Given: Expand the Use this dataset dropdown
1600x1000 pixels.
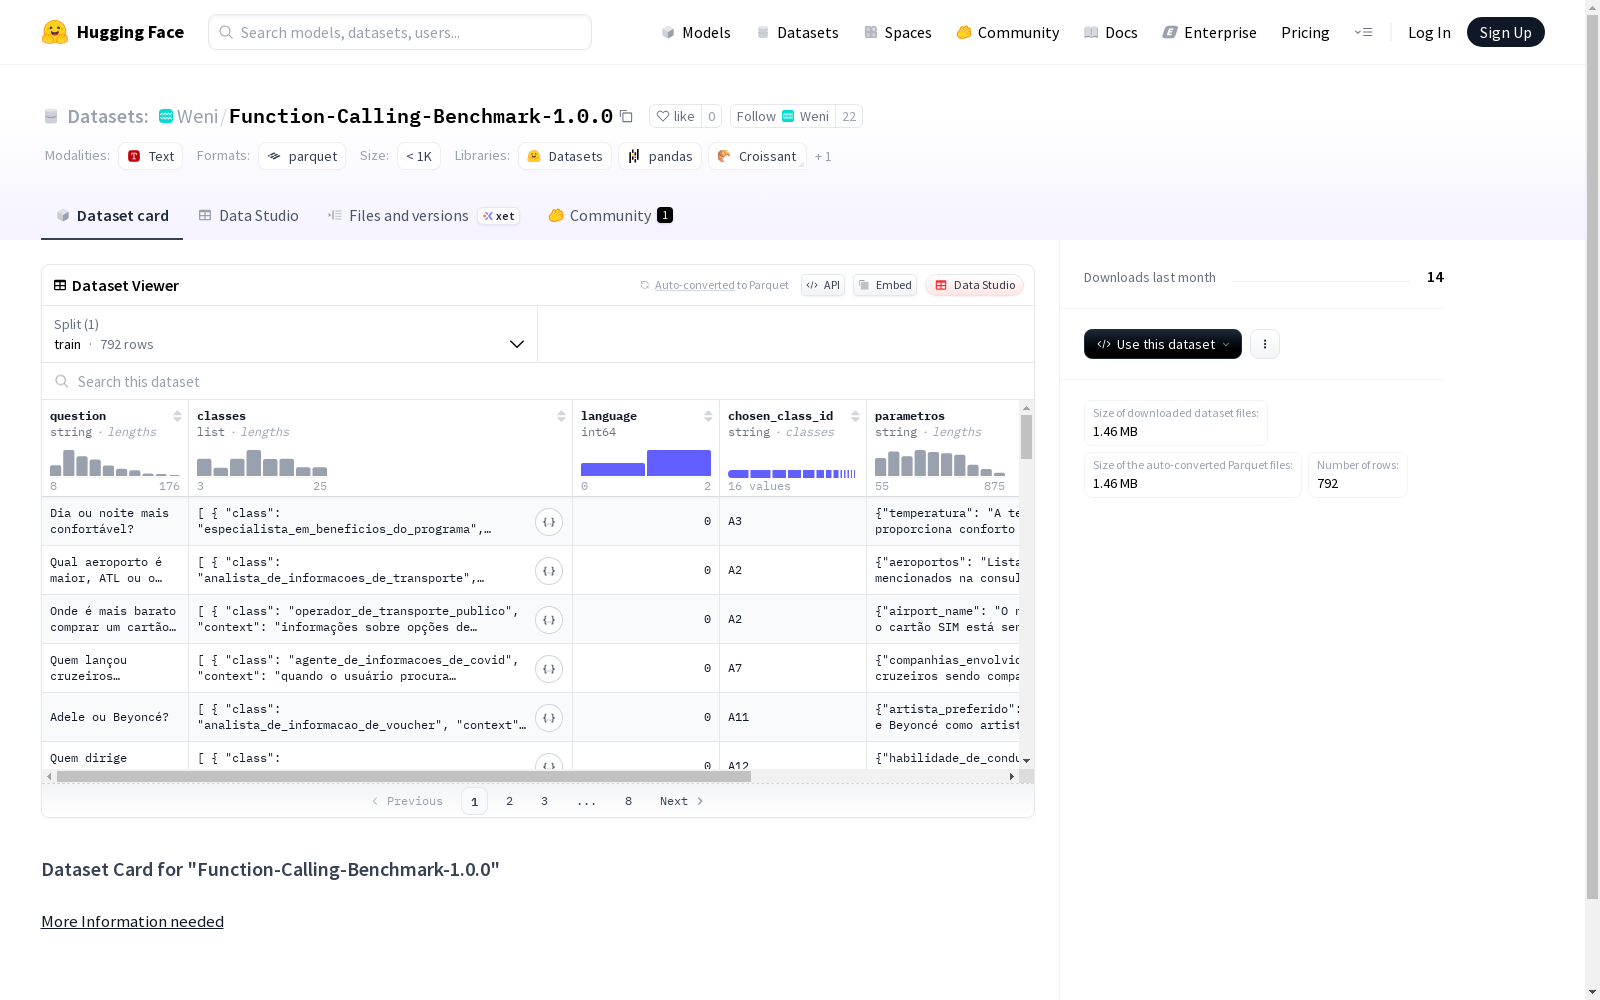Looking at the screenshot, I should (x=1163, y=344).
